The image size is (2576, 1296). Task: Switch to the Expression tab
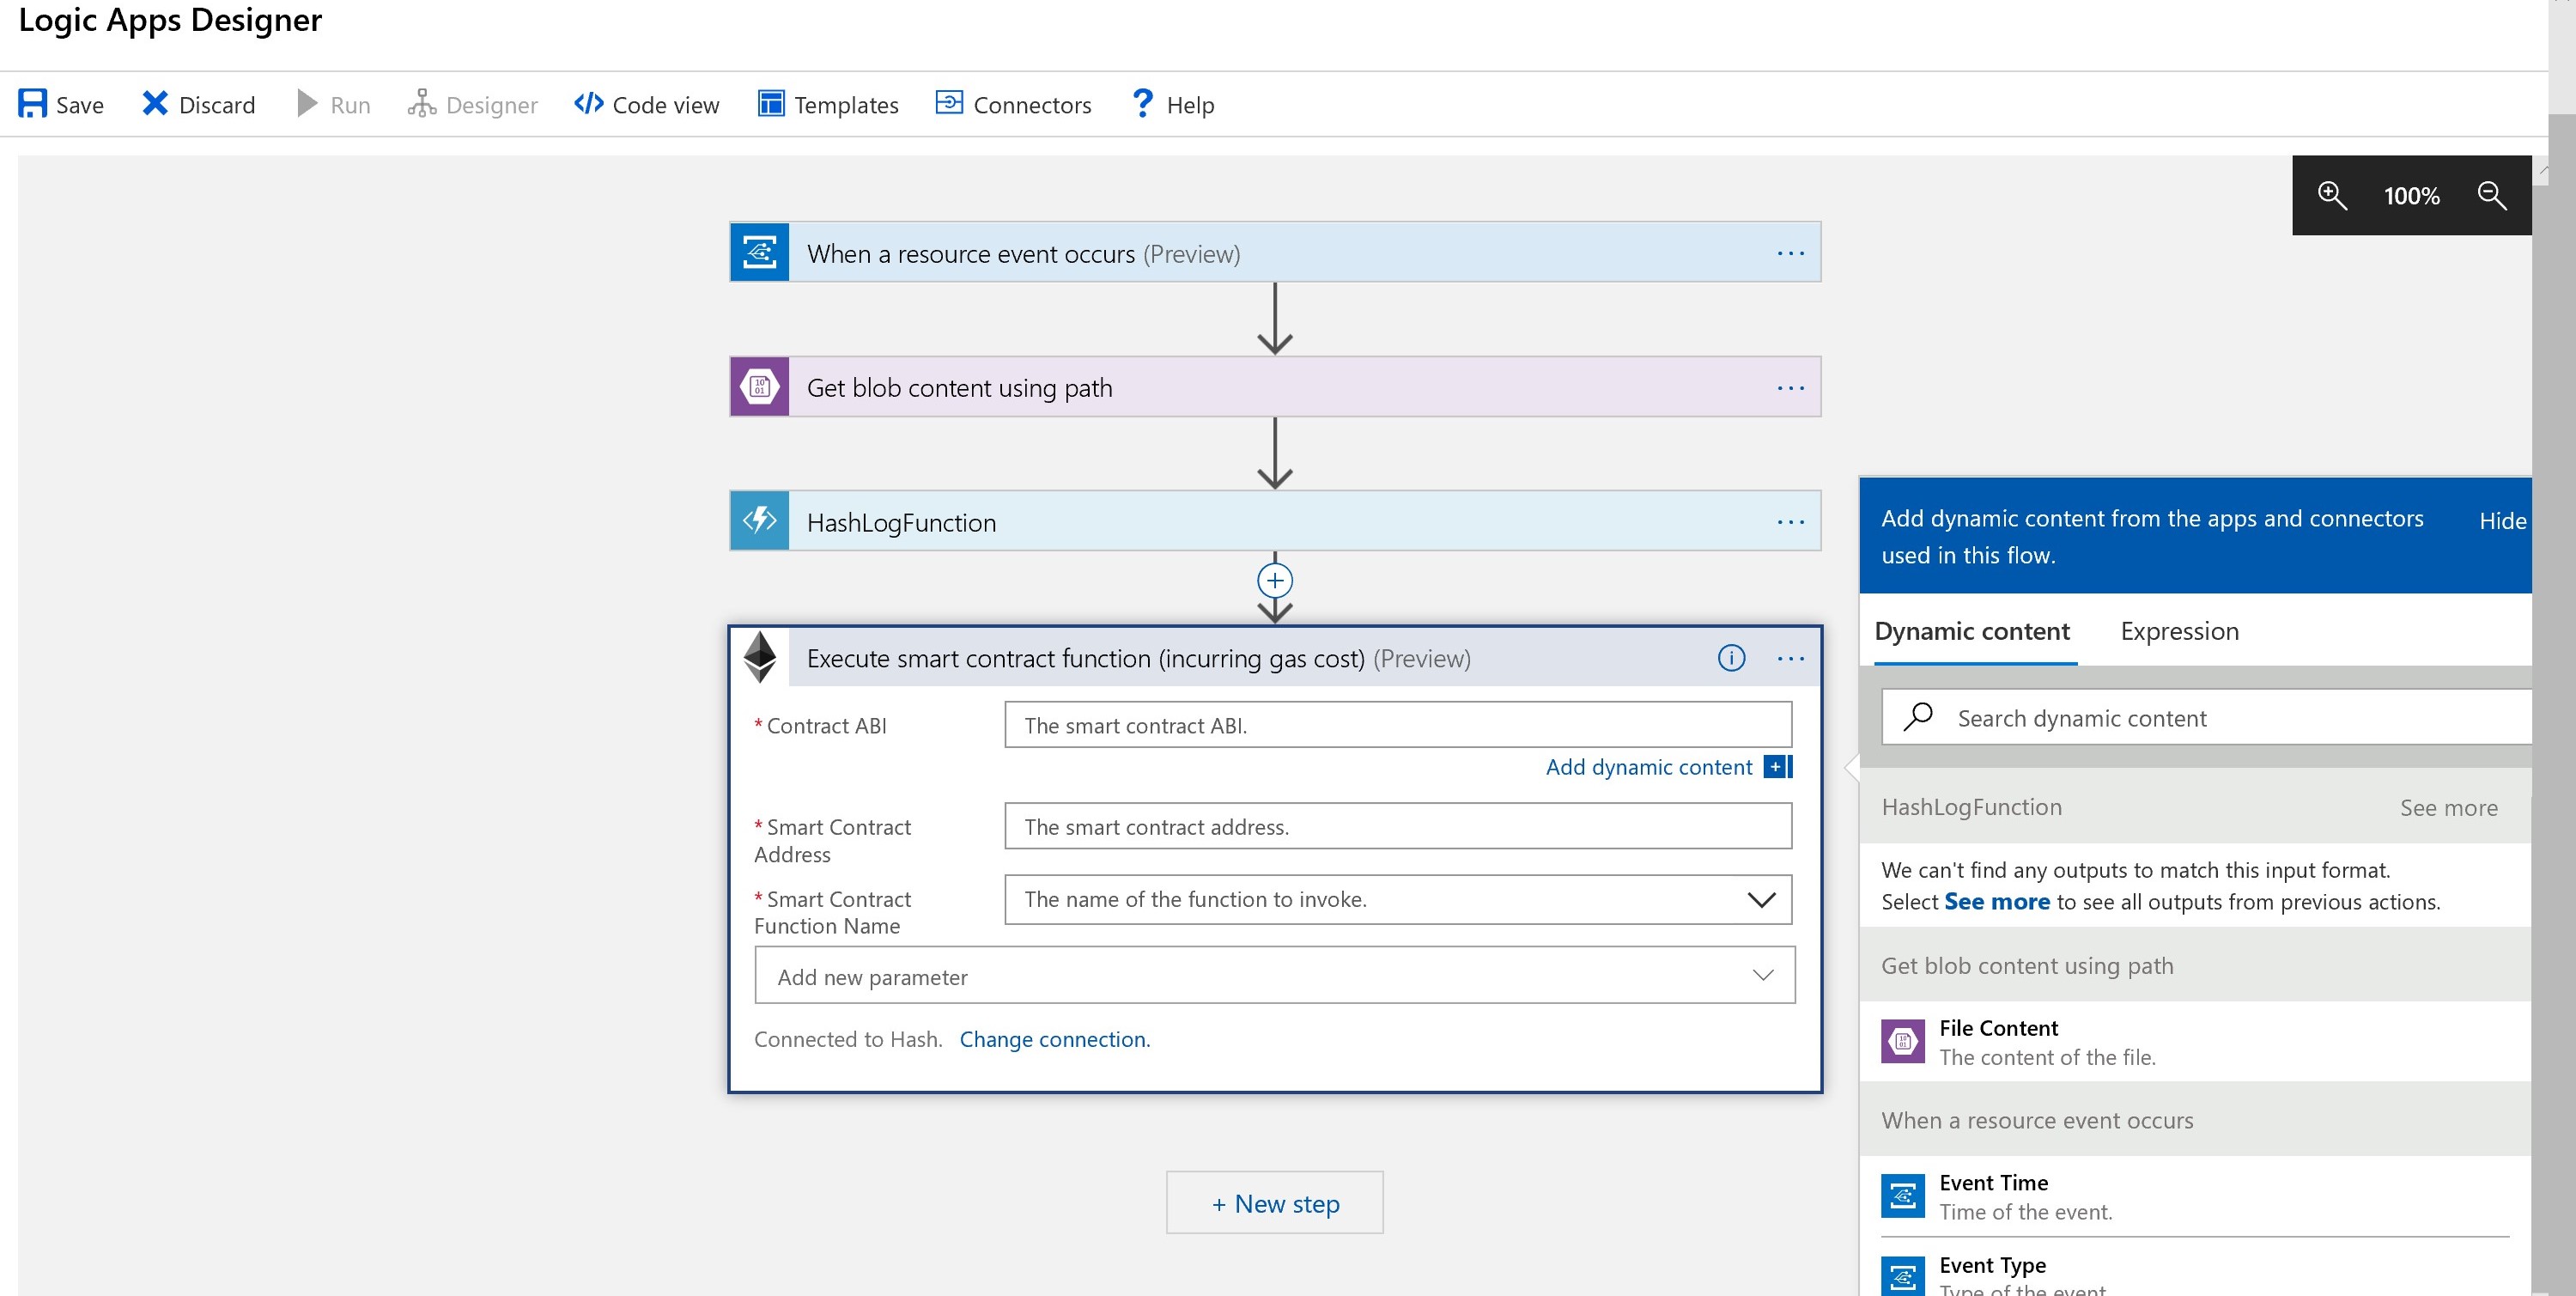tap(2179, 632)
